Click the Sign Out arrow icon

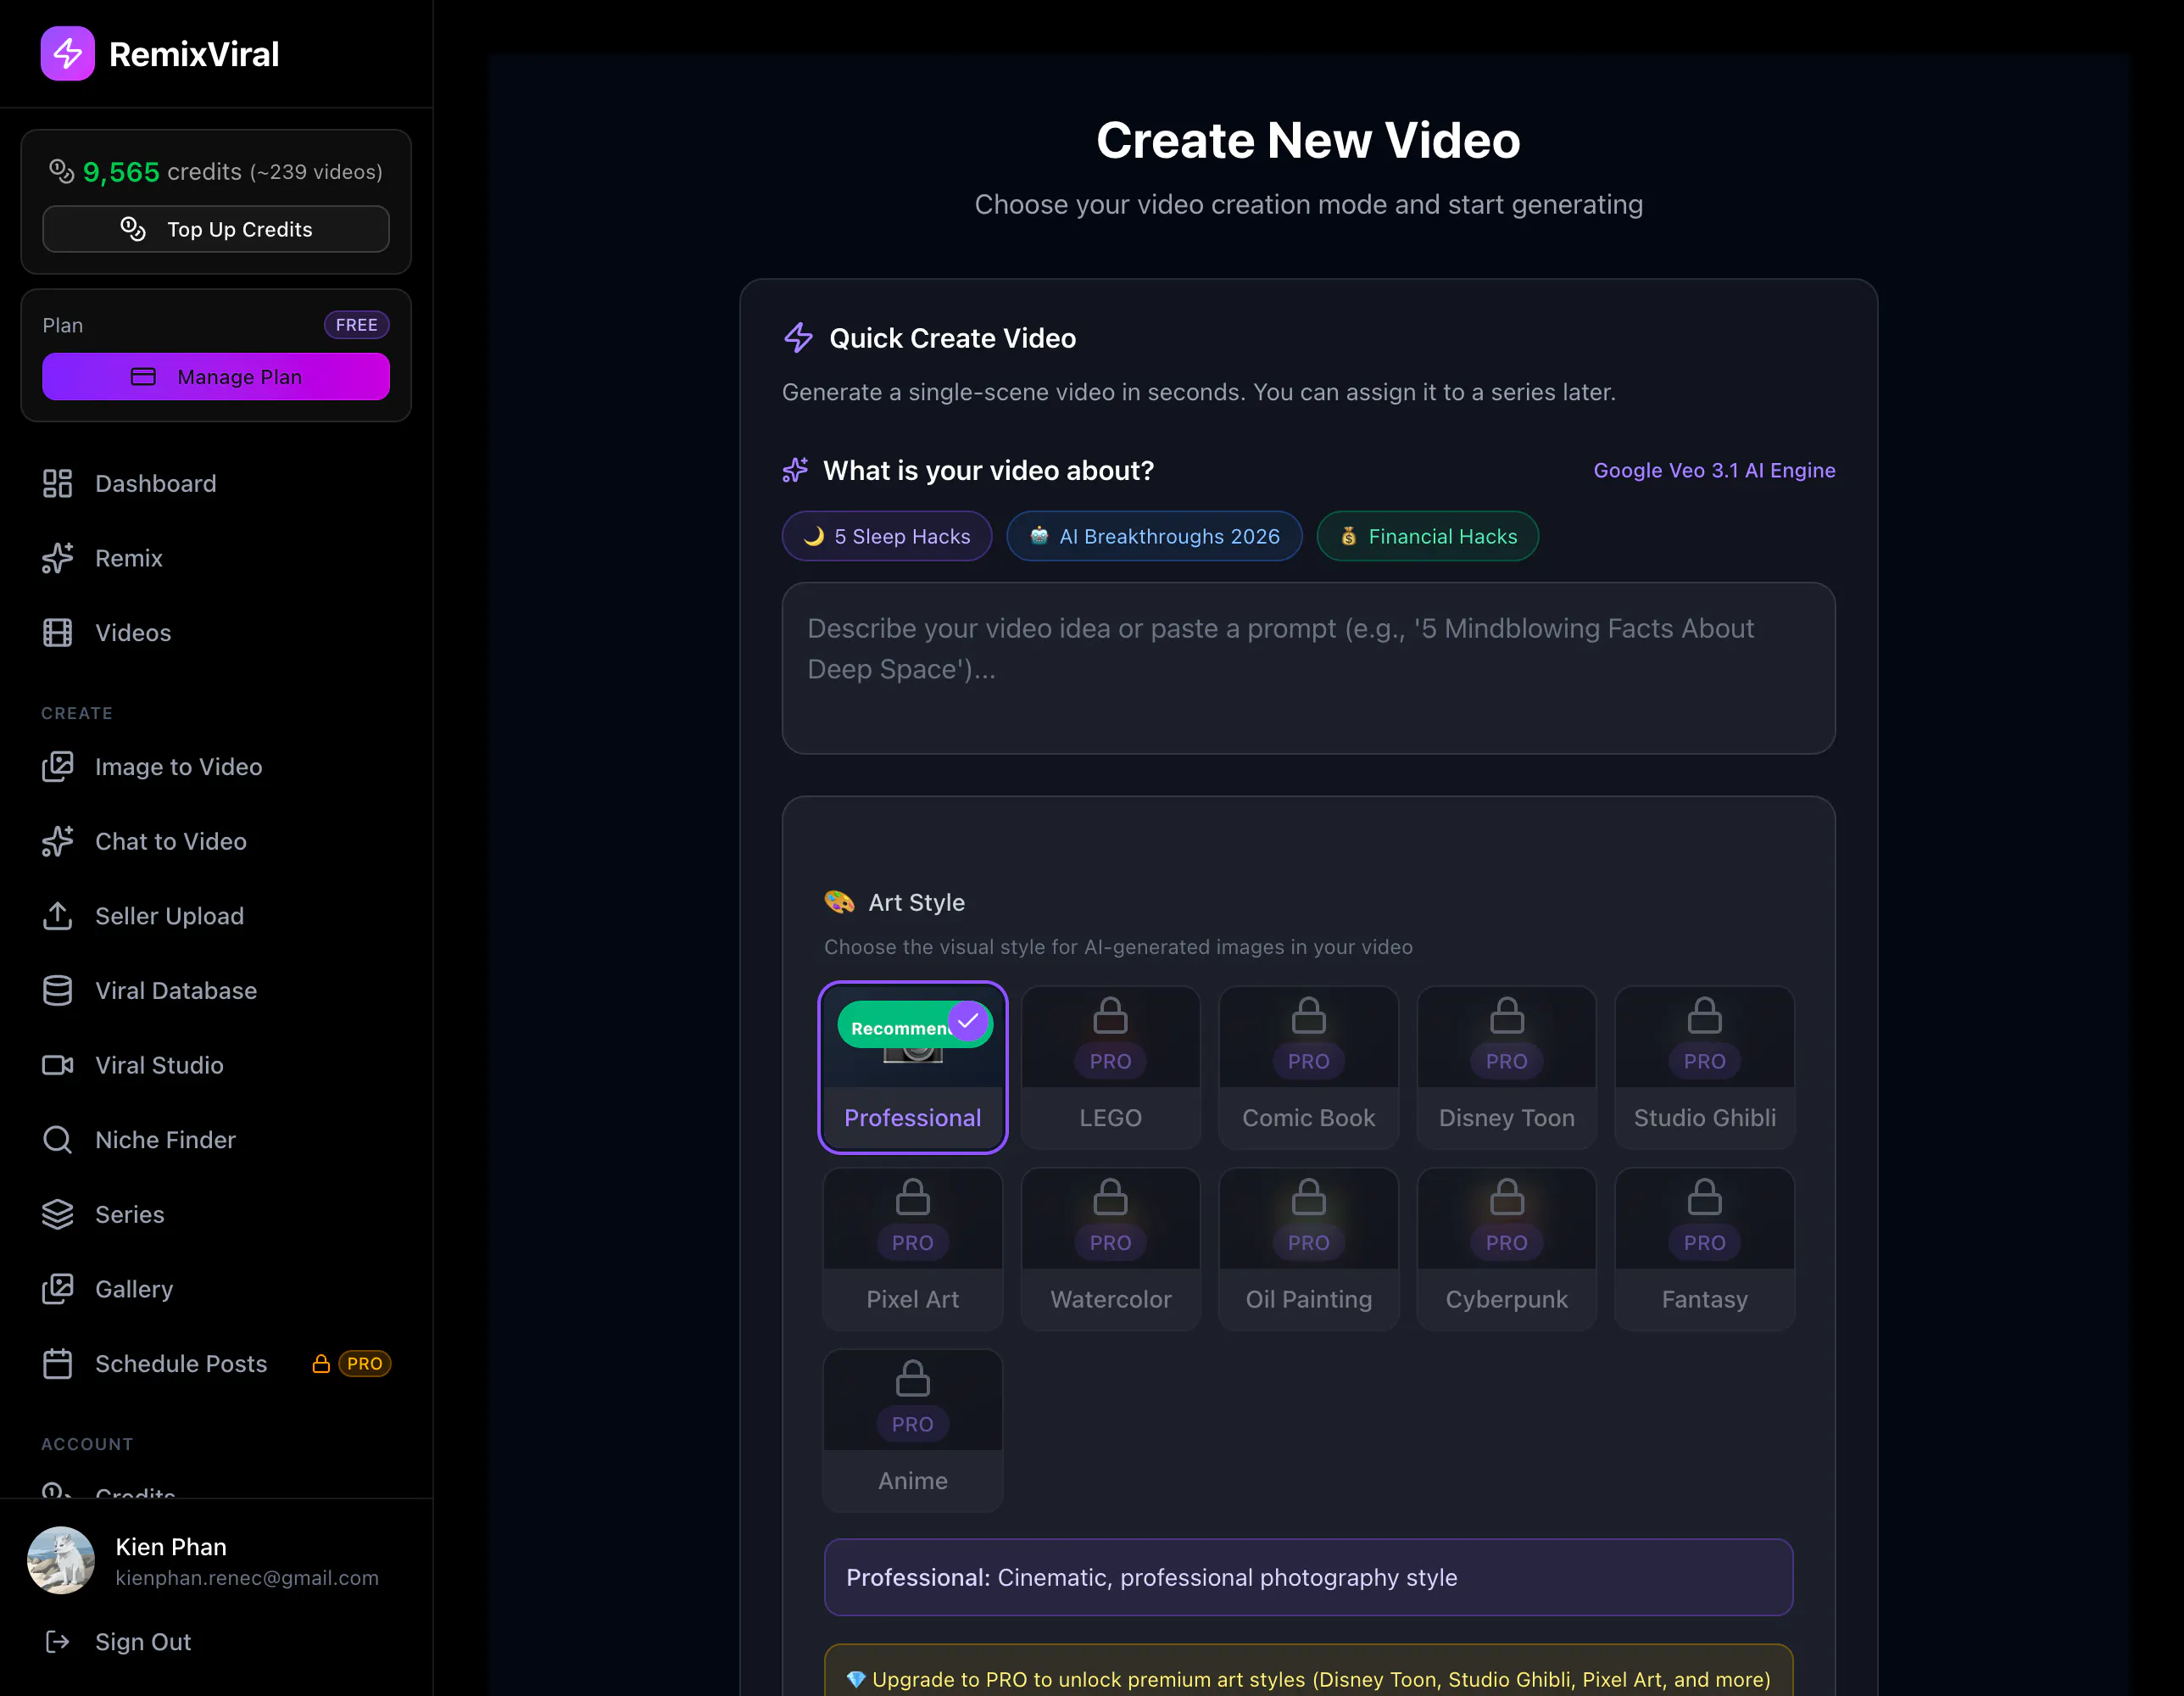[x=57, y=1641]
